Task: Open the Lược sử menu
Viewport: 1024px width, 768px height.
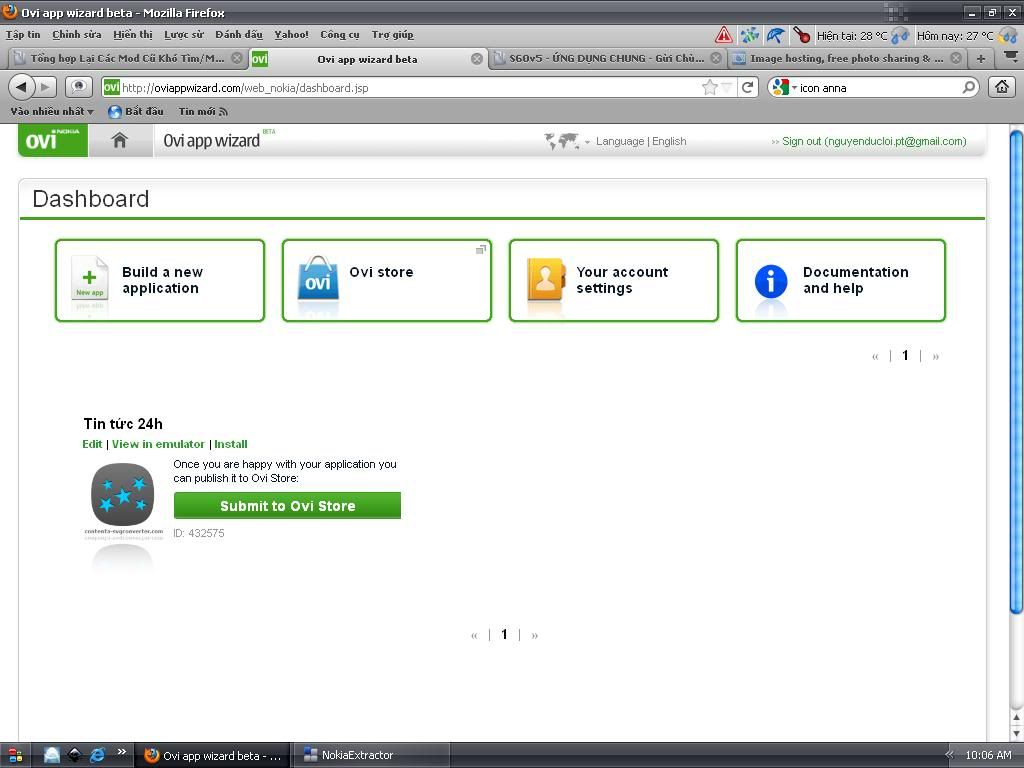Action: 184,35
